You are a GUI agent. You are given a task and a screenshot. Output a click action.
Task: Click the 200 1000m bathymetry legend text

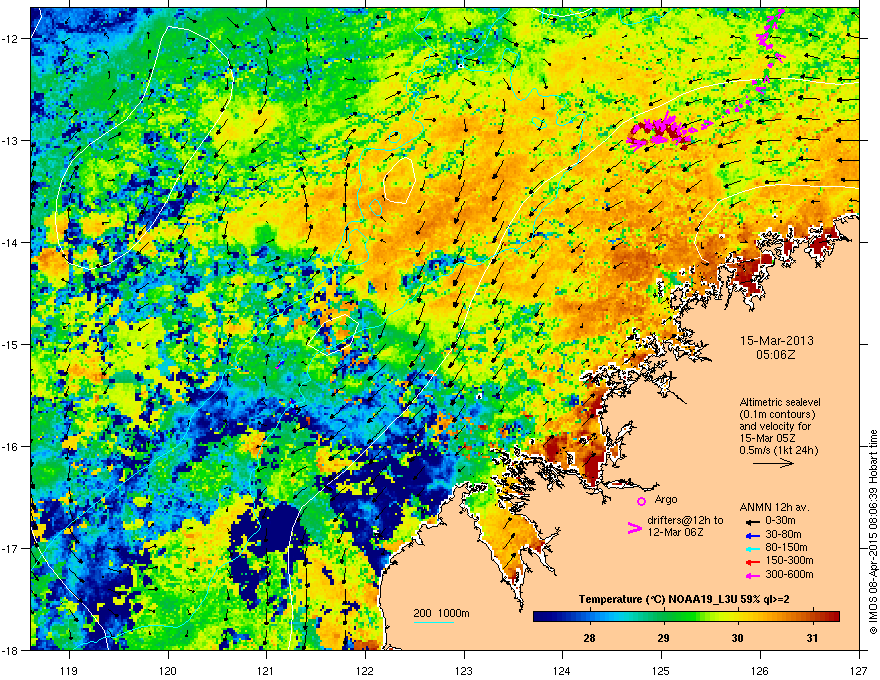tap(442, 613)
